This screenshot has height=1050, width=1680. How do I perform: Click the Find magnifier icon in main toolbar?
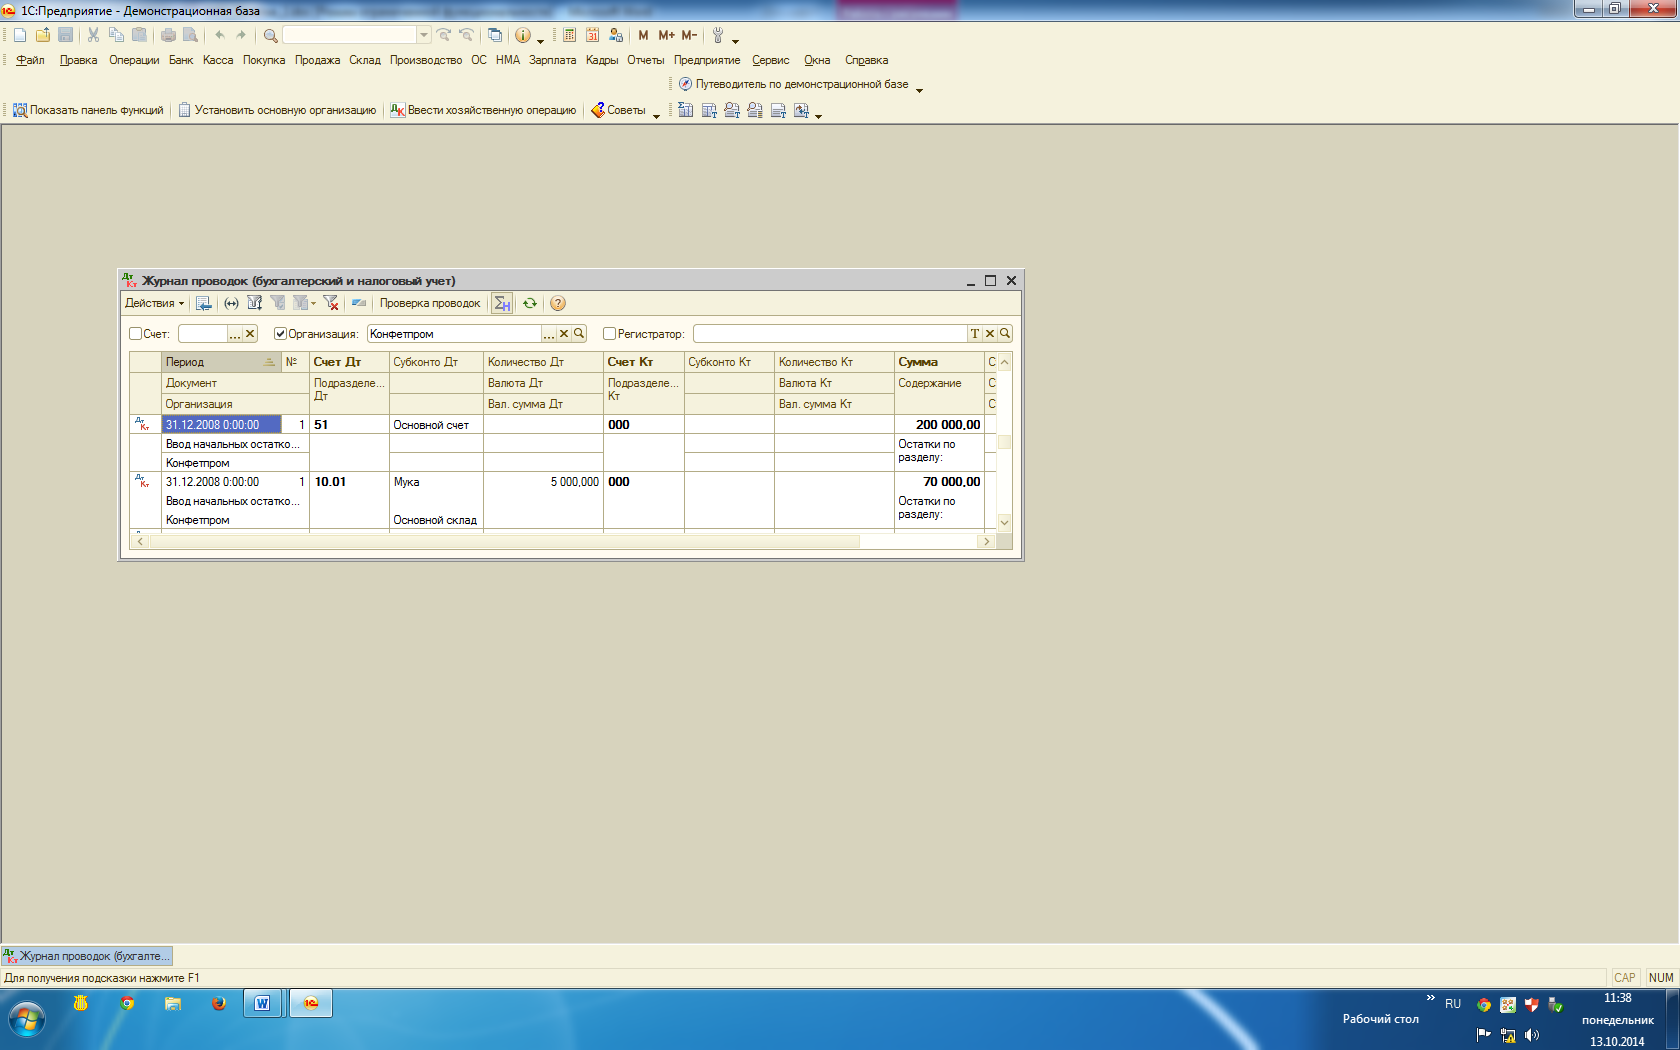point(270,35)
